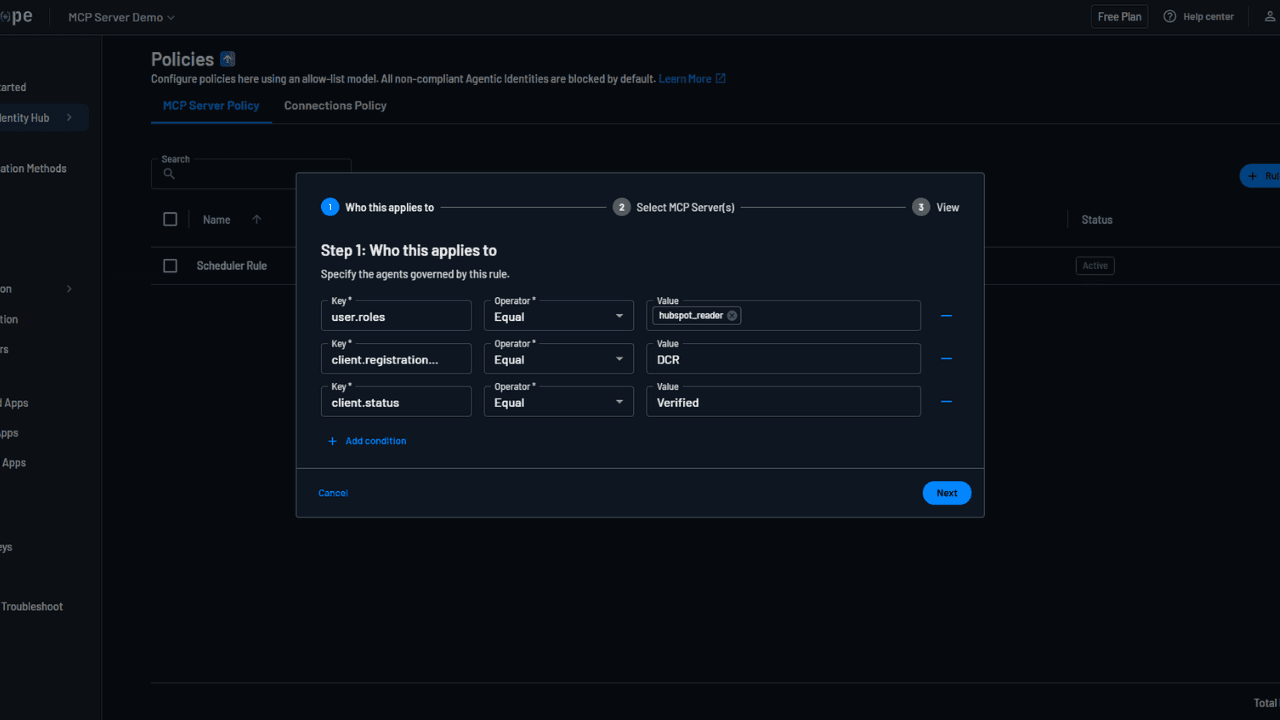Click the Next button in the wizard
The width and height of the screenshot is (1280, 720).
click(x=946, y=492)
